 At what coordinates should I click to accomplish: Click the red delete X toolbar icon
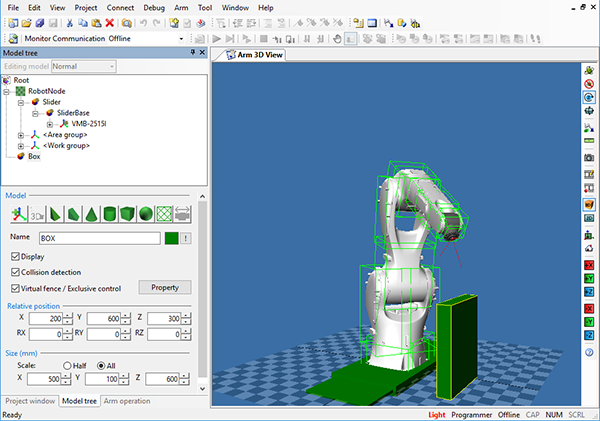pos(110,22)
